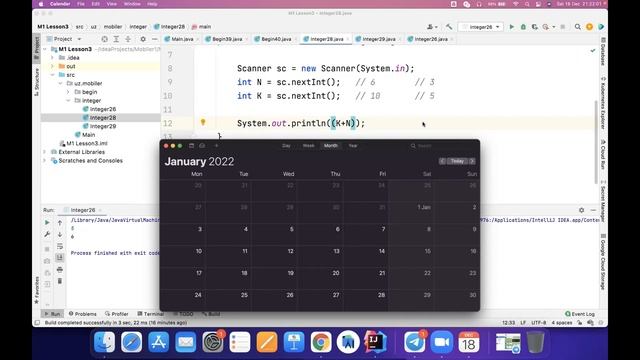This screenshot has height=360, width=640.
Task: Go to next month in Calendar
Action: (472, 161)
